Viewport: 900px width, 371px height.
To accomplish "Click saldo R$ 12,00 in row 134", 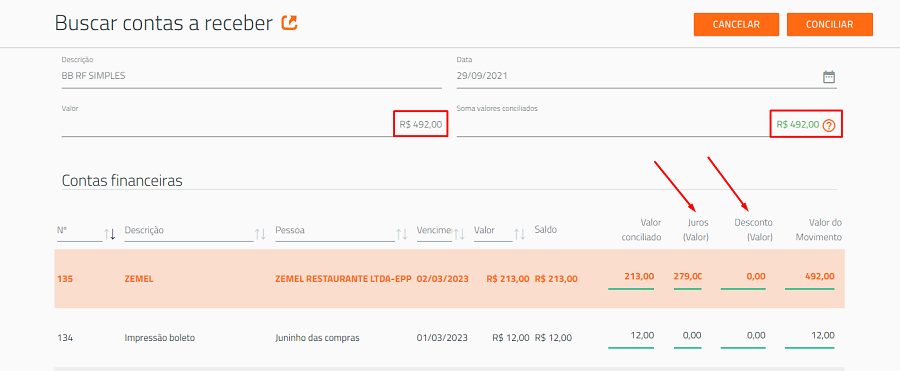I will point(553,338).
